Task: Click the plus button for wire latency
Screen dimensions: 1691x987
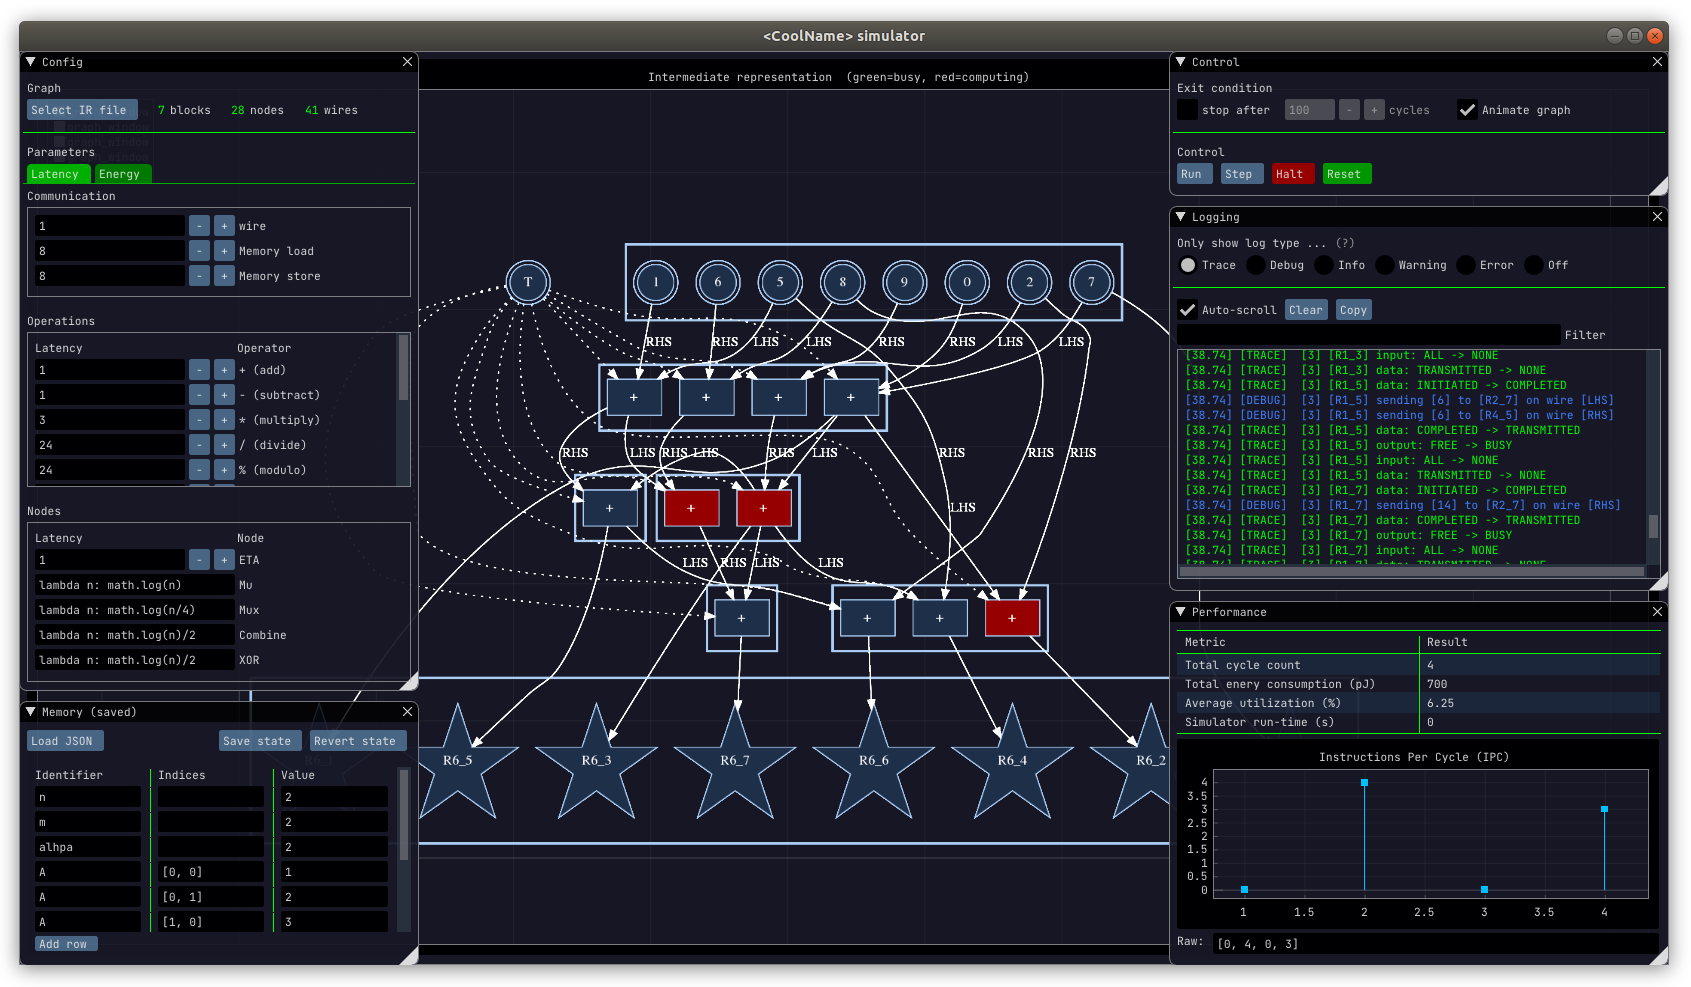Action: (x=224, y=226)
